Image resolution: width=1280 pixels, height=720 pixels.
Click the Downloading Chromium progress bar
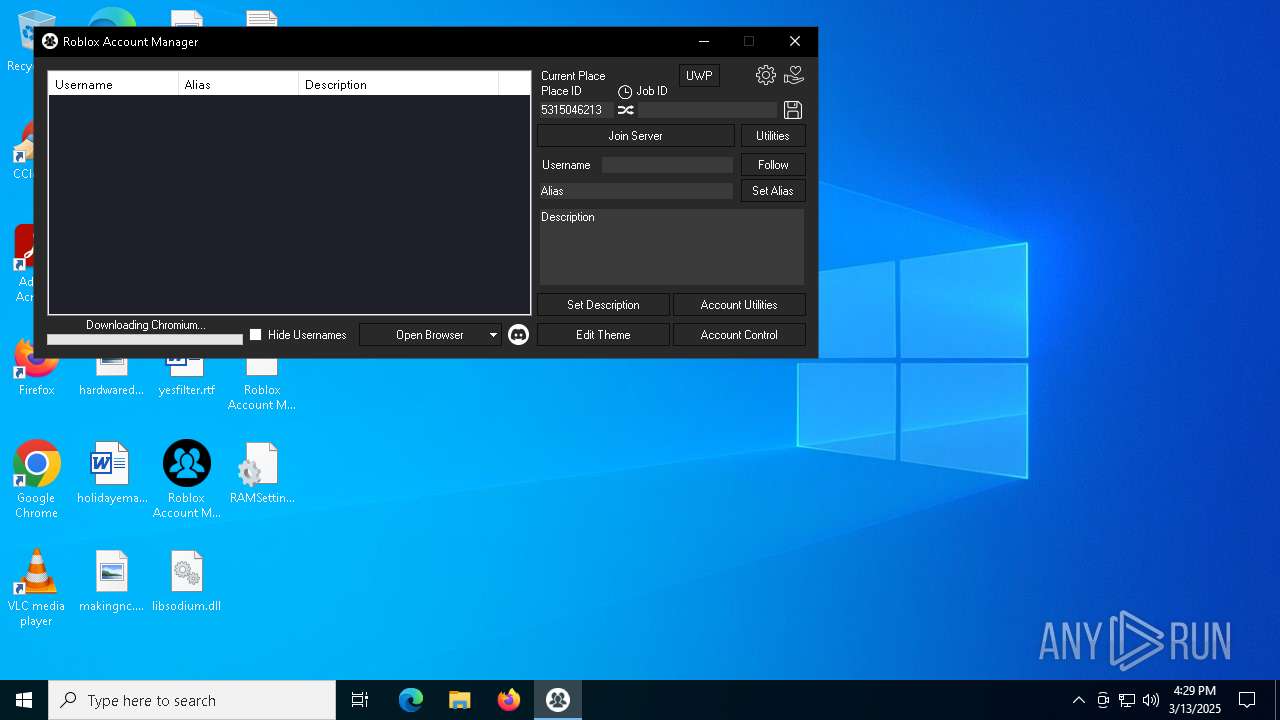pos(145,339)
